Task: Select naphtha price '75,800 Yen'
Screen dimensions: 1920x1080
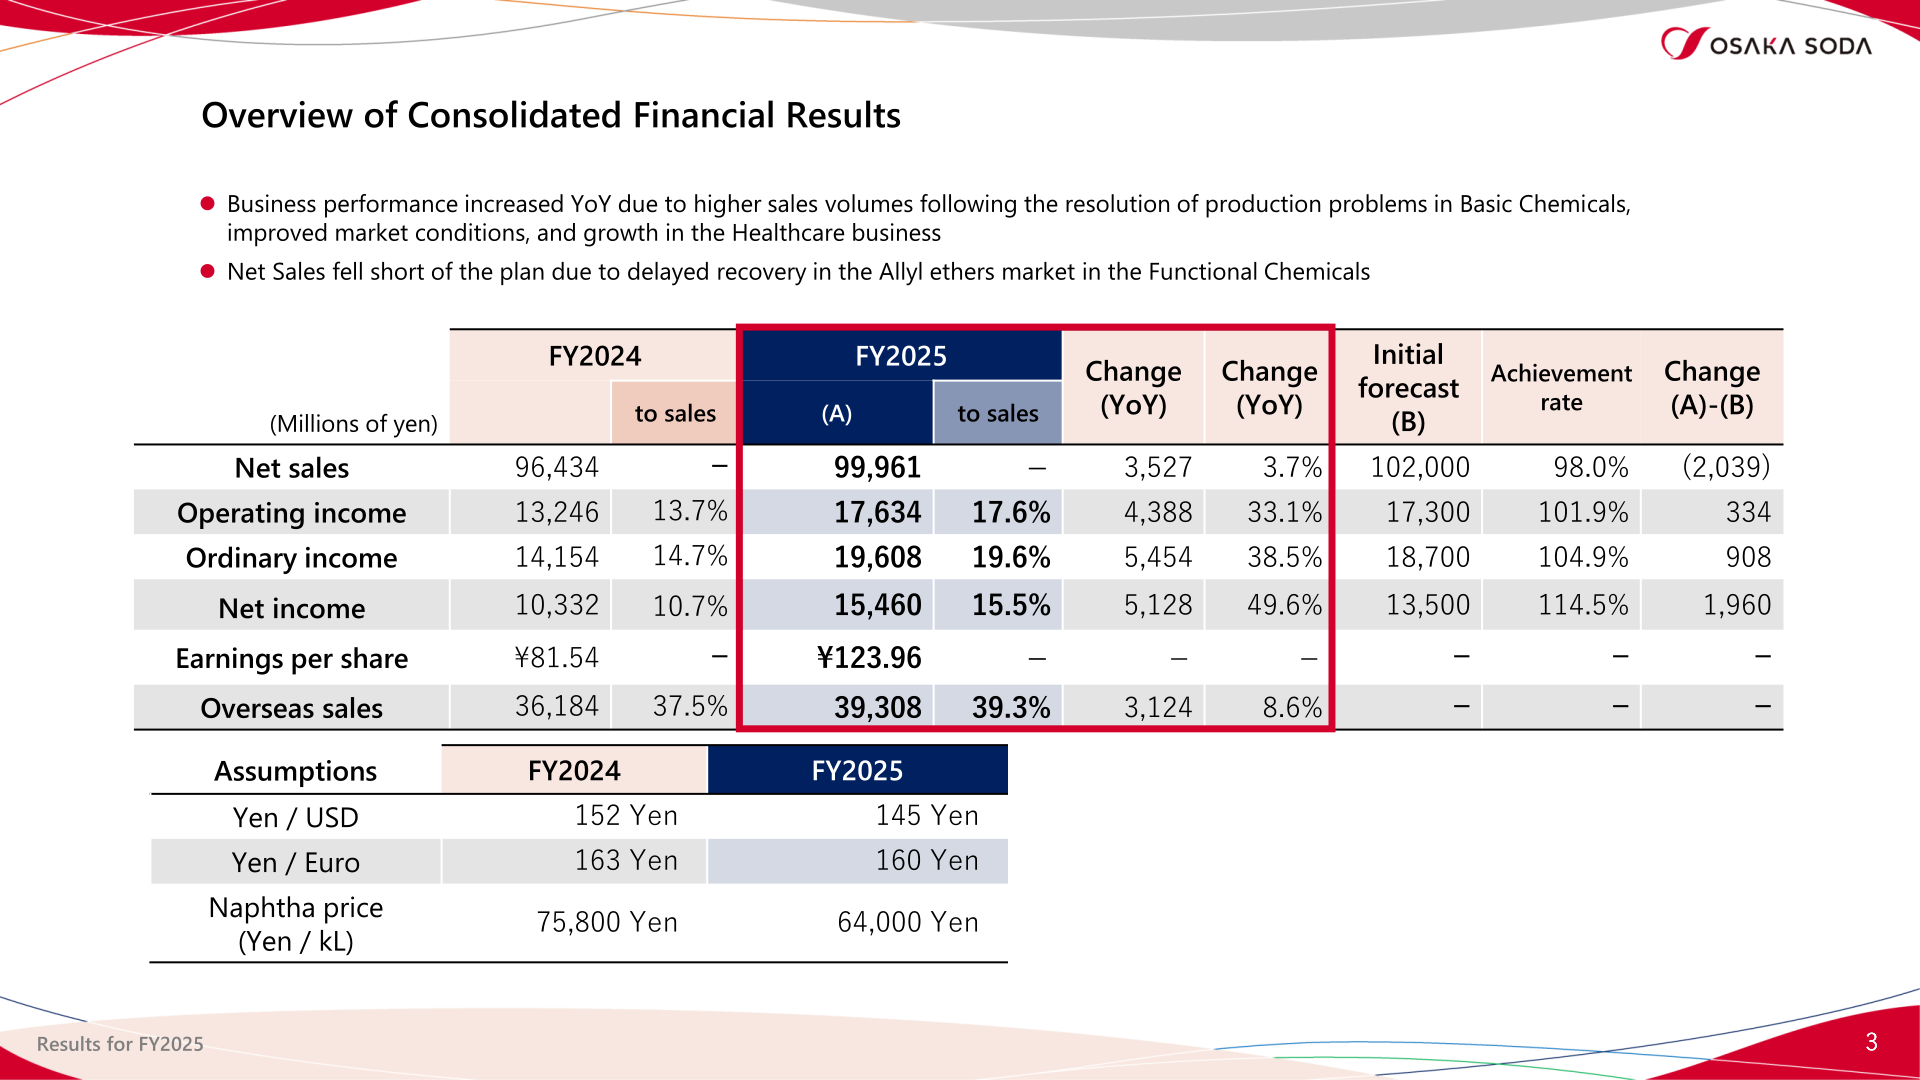Action: coord(607,922)
